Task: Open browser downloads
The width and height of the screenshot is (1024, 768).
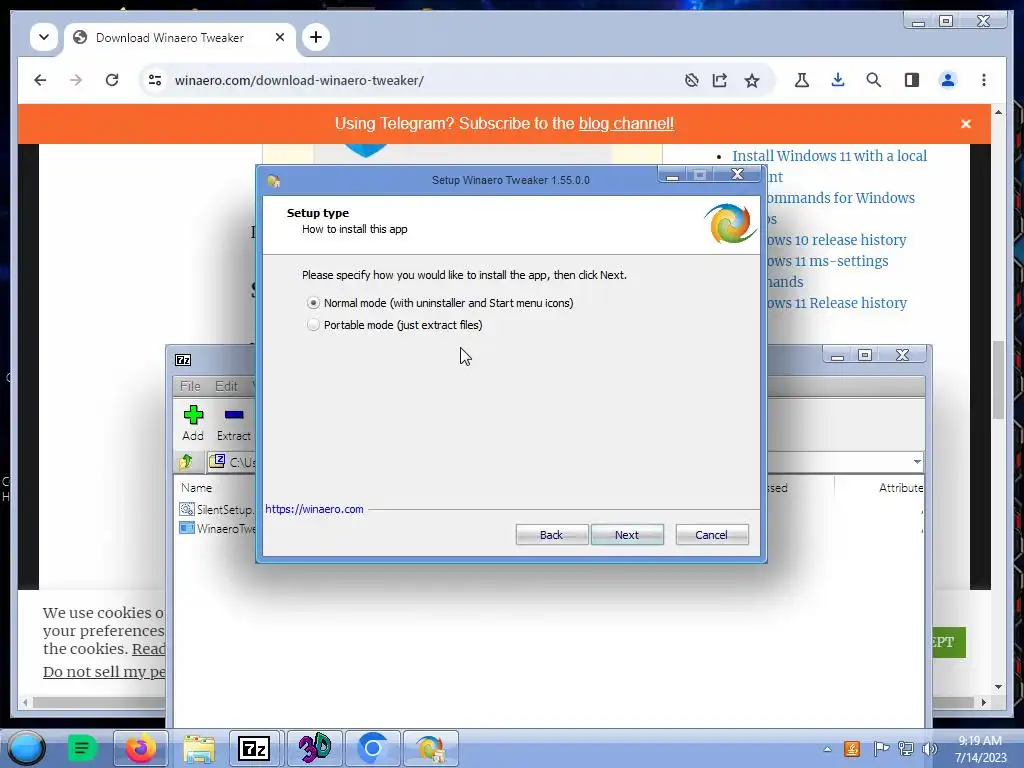Action: (x=838, y=80)
